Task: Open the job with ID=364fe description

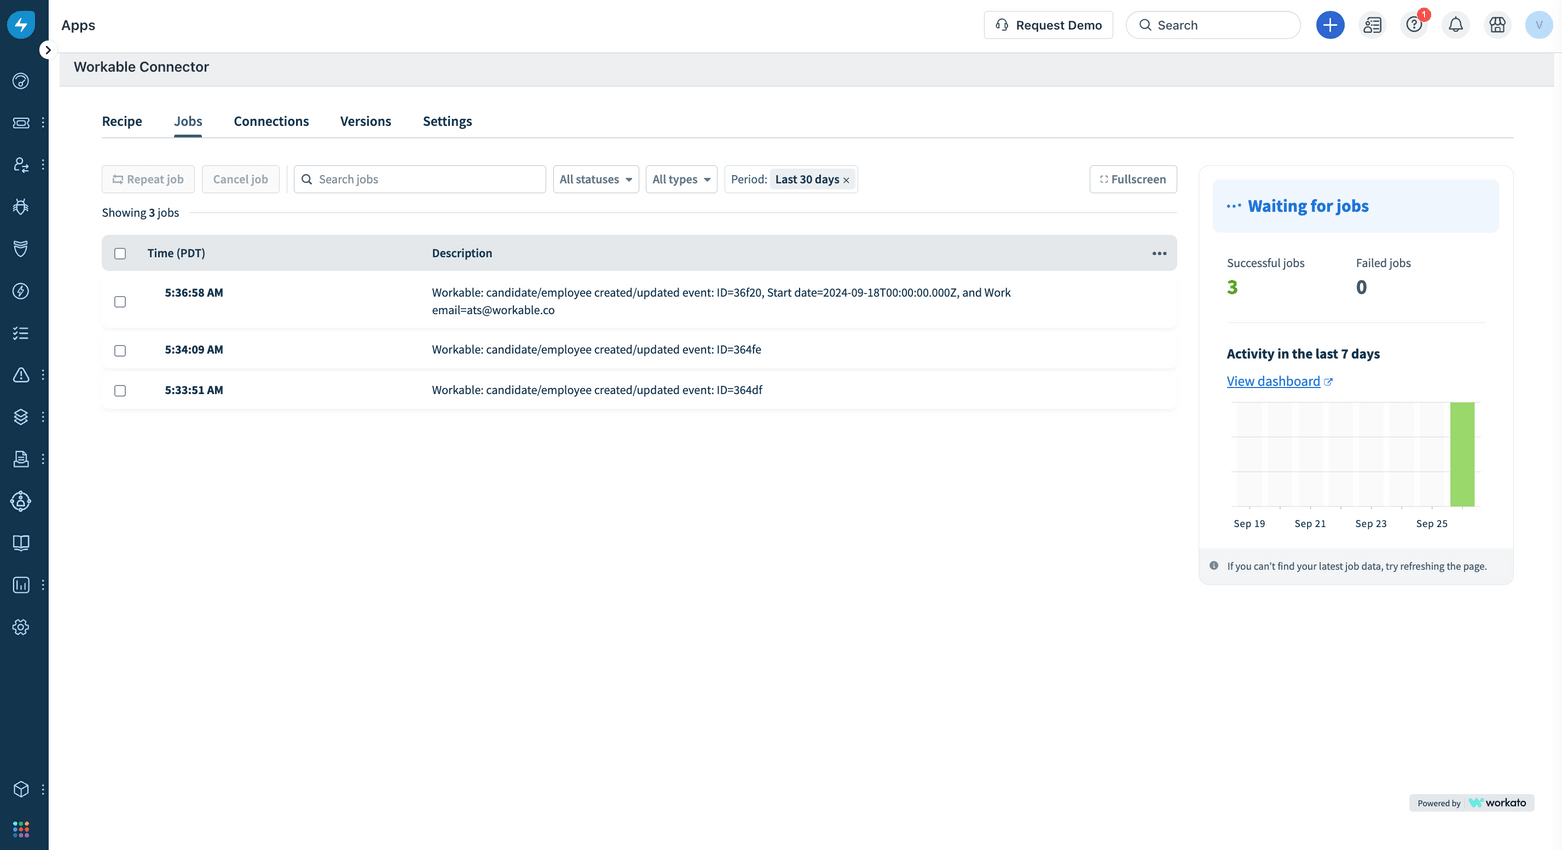Action: [596, 350]
